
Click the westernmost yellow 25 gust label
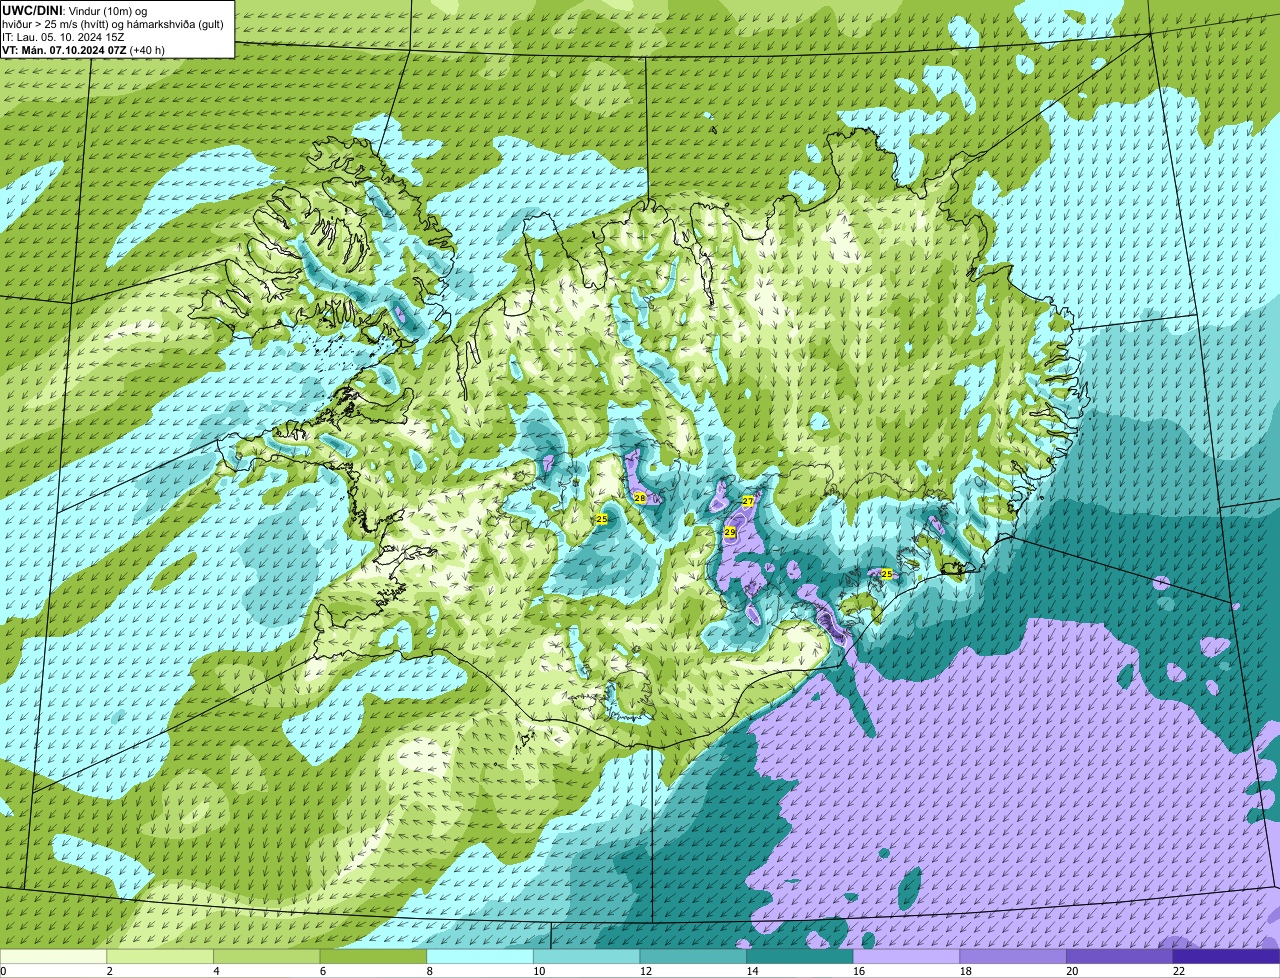point(601,519)
